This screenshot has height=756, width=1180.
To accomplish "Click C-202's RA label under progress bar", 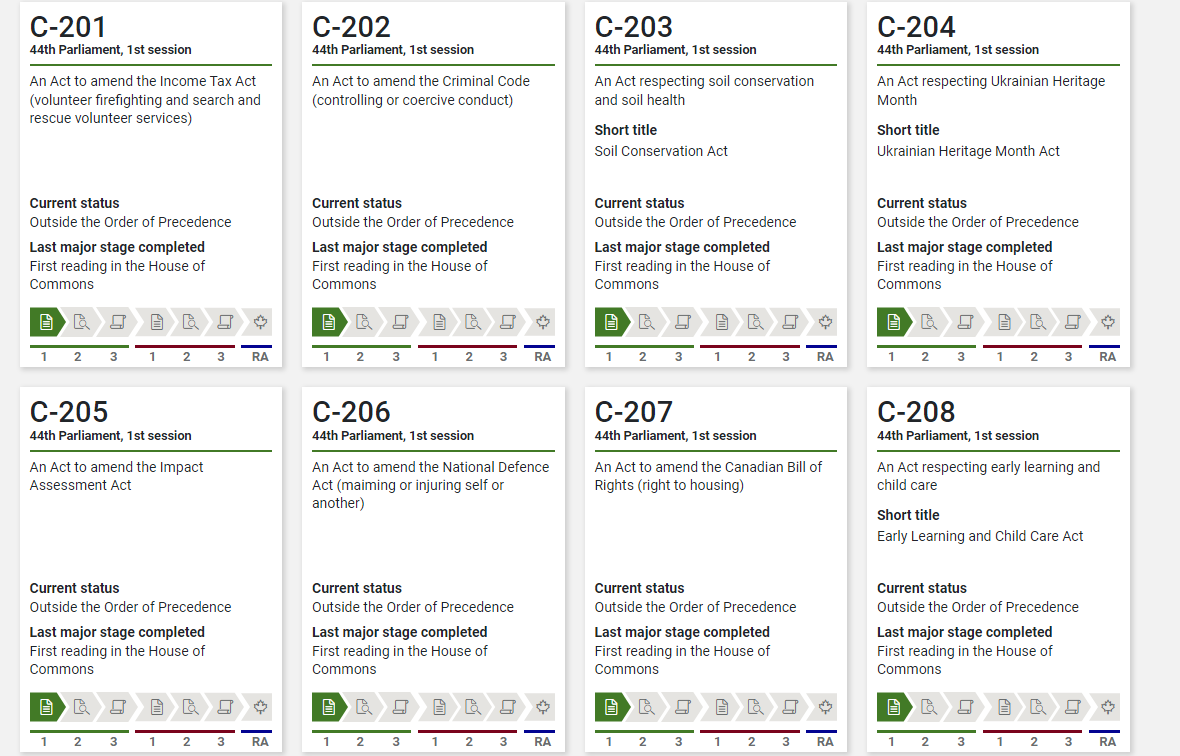I will [543, 357].
